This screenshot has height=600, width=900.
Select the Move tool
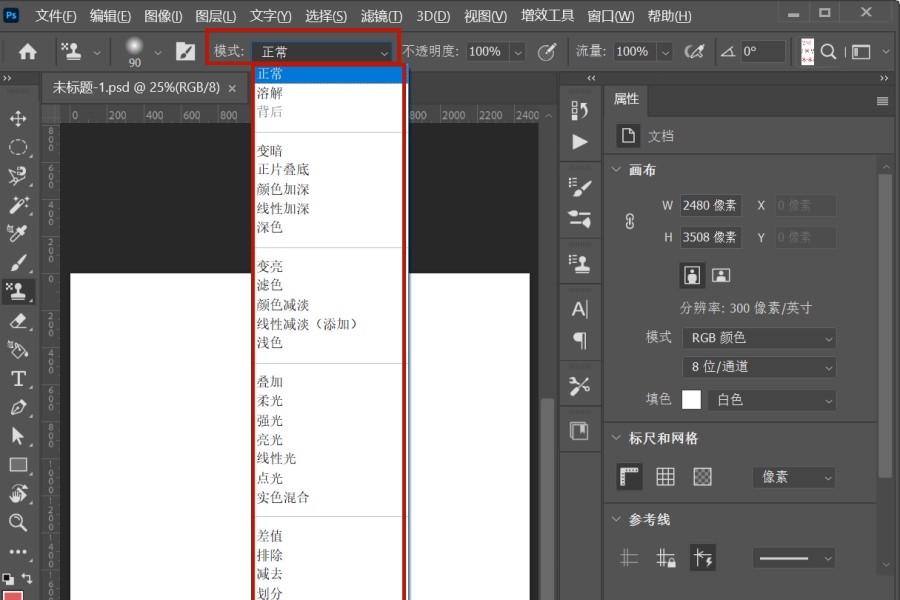[x=18, y=119]
